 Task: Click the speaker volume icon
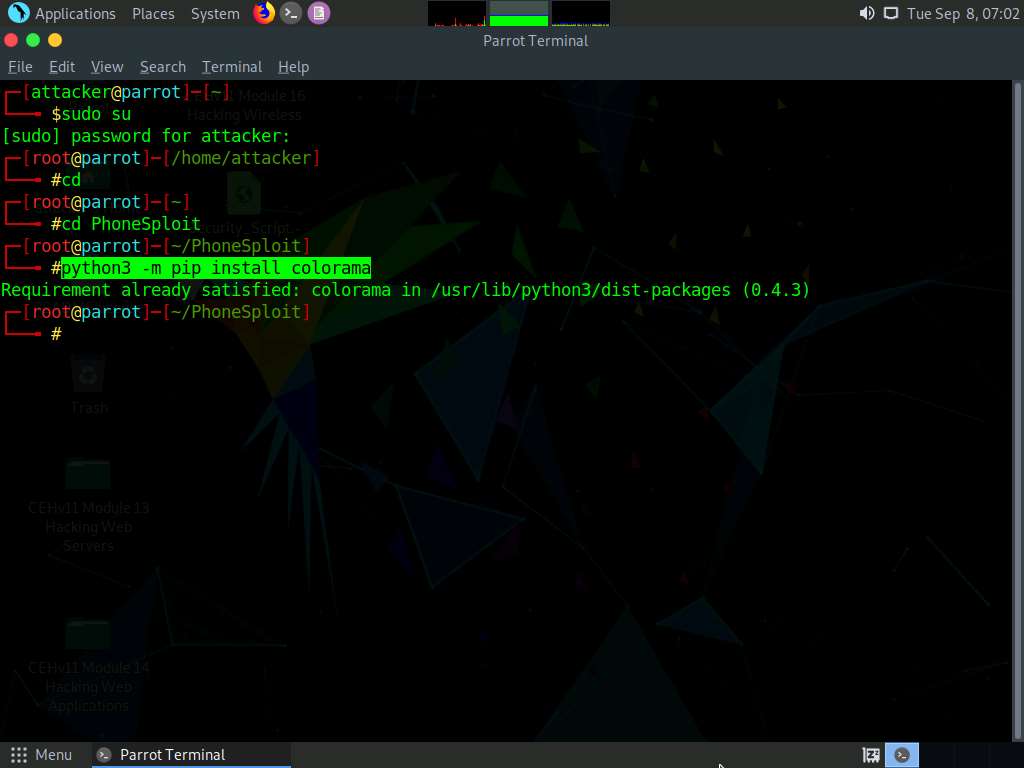point(864,13)
